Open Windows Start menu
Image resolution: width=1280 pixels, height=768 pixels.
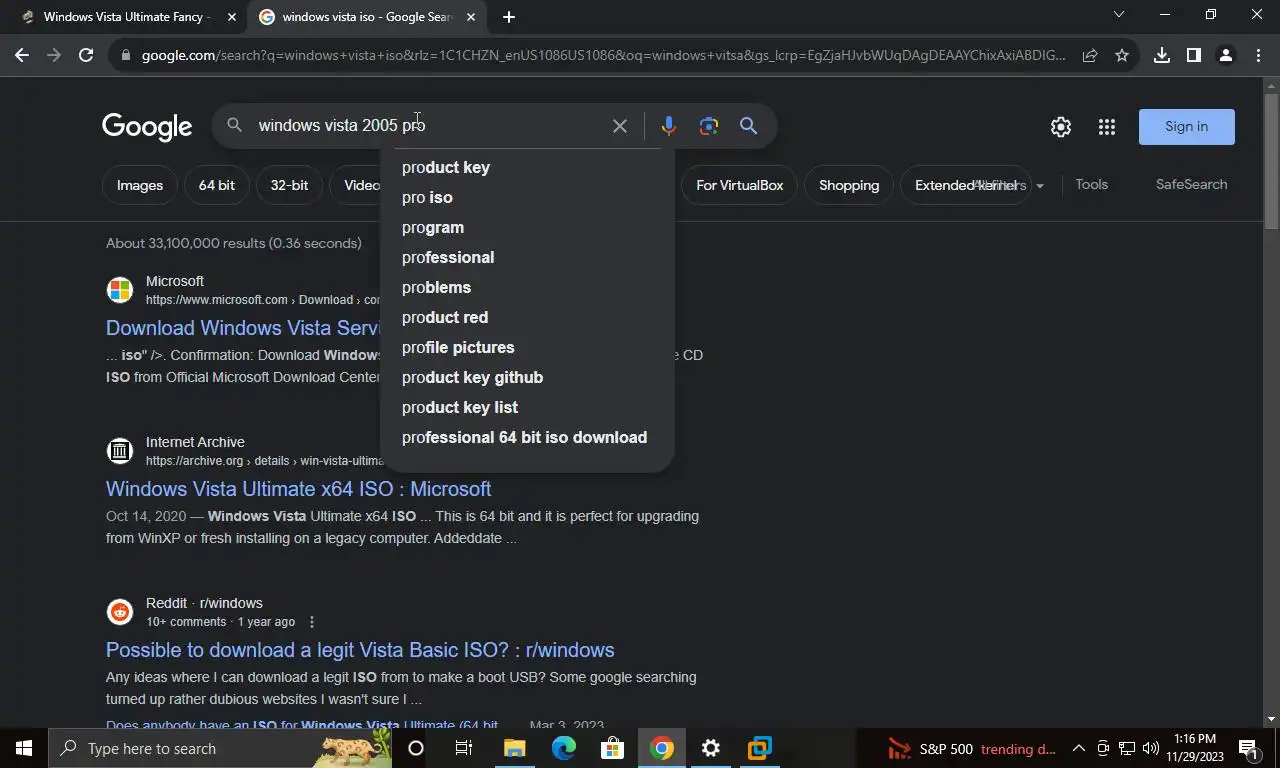[24, 748]
